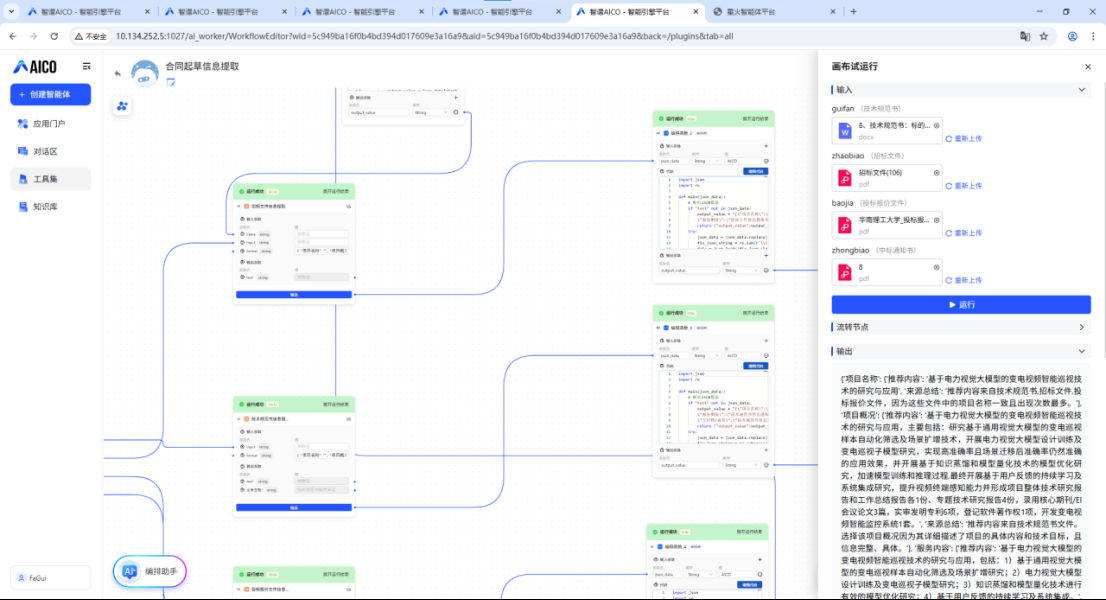Click the back arrow beside workflow avatar
The width and height of the screenshot is (1106, 600).
click(x=118, y=73)
